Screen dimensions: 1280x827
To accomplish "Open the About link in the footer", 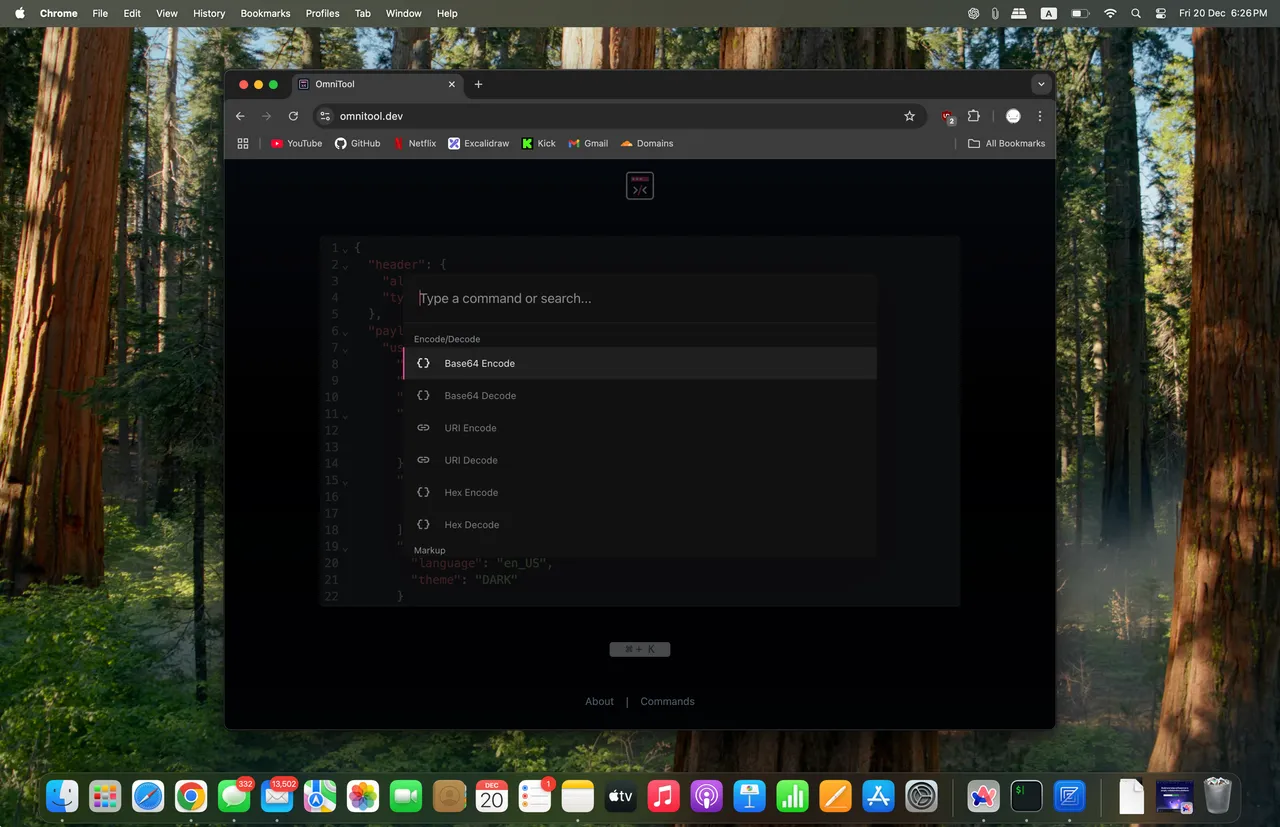I will pyautogui.click(x=599, y=701).
